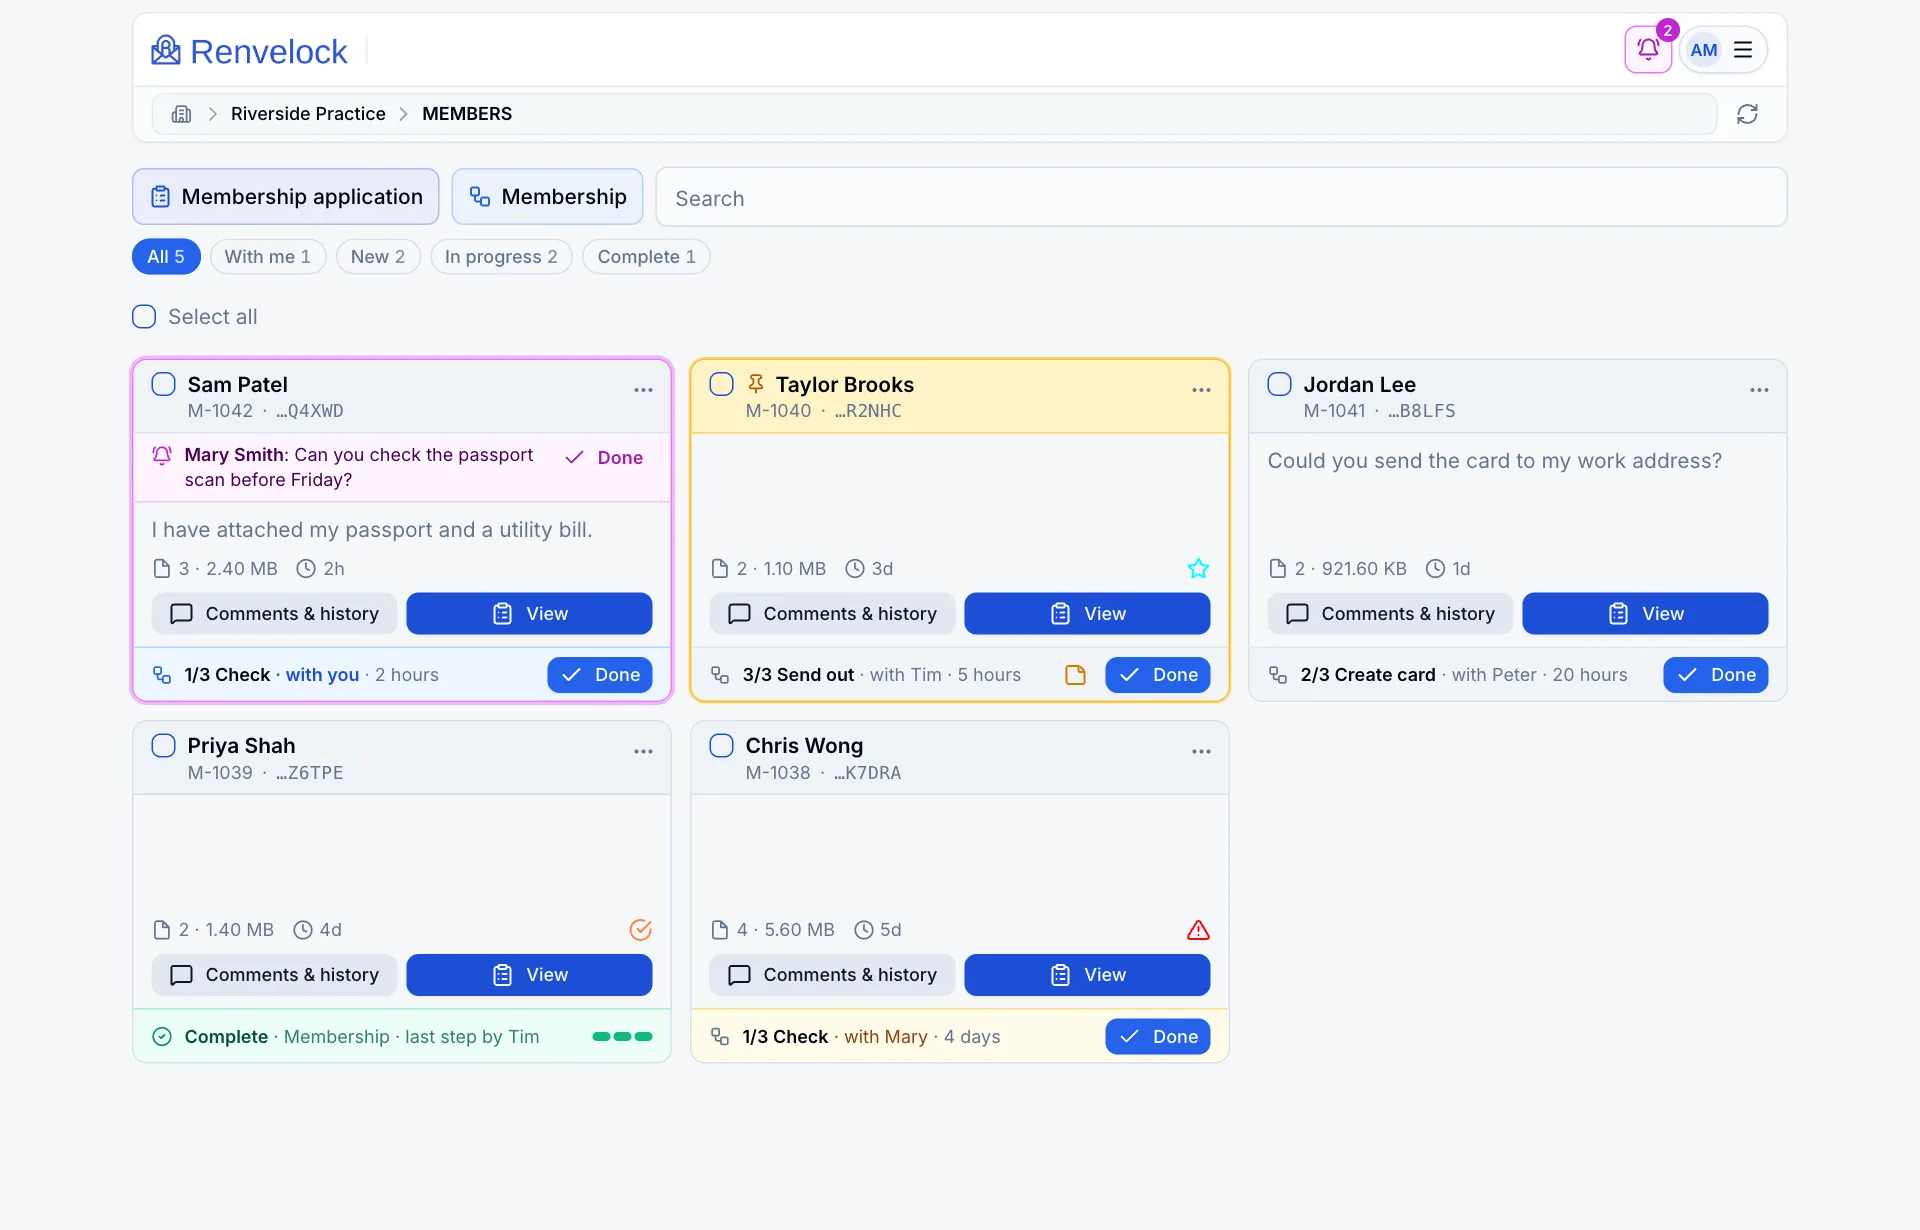Click the building home icon in breadcrumb
1920x1230 pixels.
(181, 114)
